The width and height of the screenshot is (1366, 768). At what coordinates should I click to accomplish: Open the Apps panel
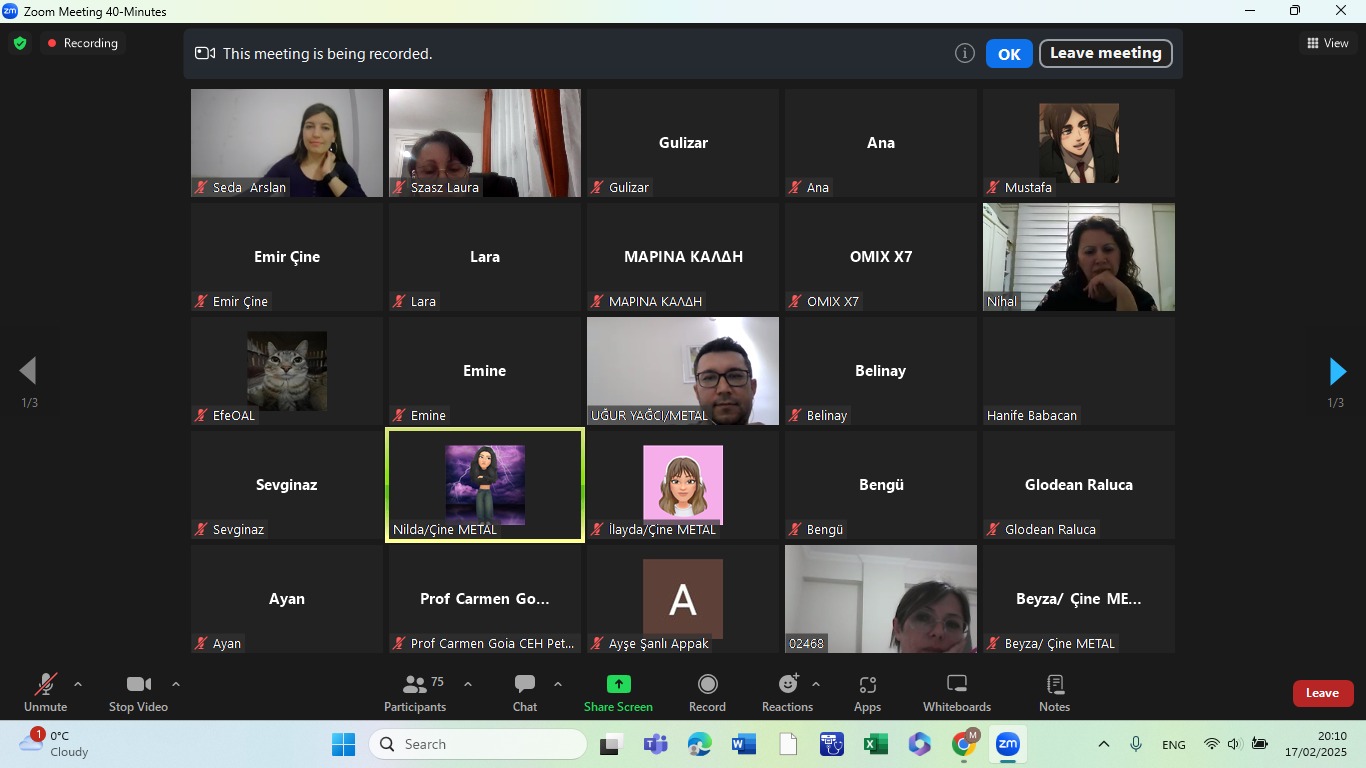(x=867, y=693)
